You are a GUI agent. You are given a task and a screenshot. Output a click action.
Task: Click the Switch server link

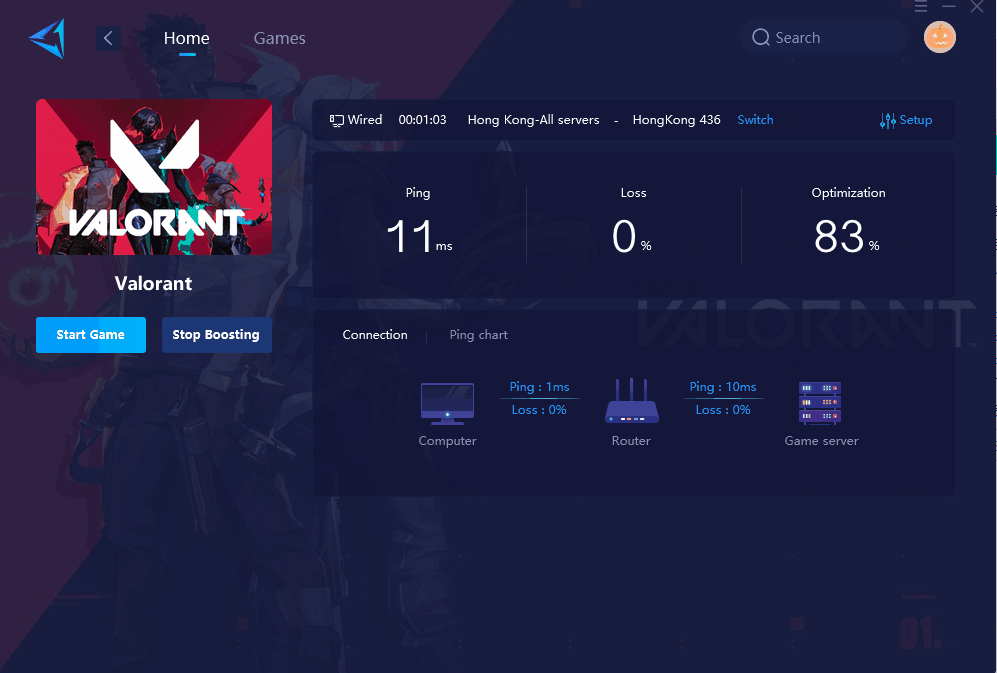click(755, 120)
